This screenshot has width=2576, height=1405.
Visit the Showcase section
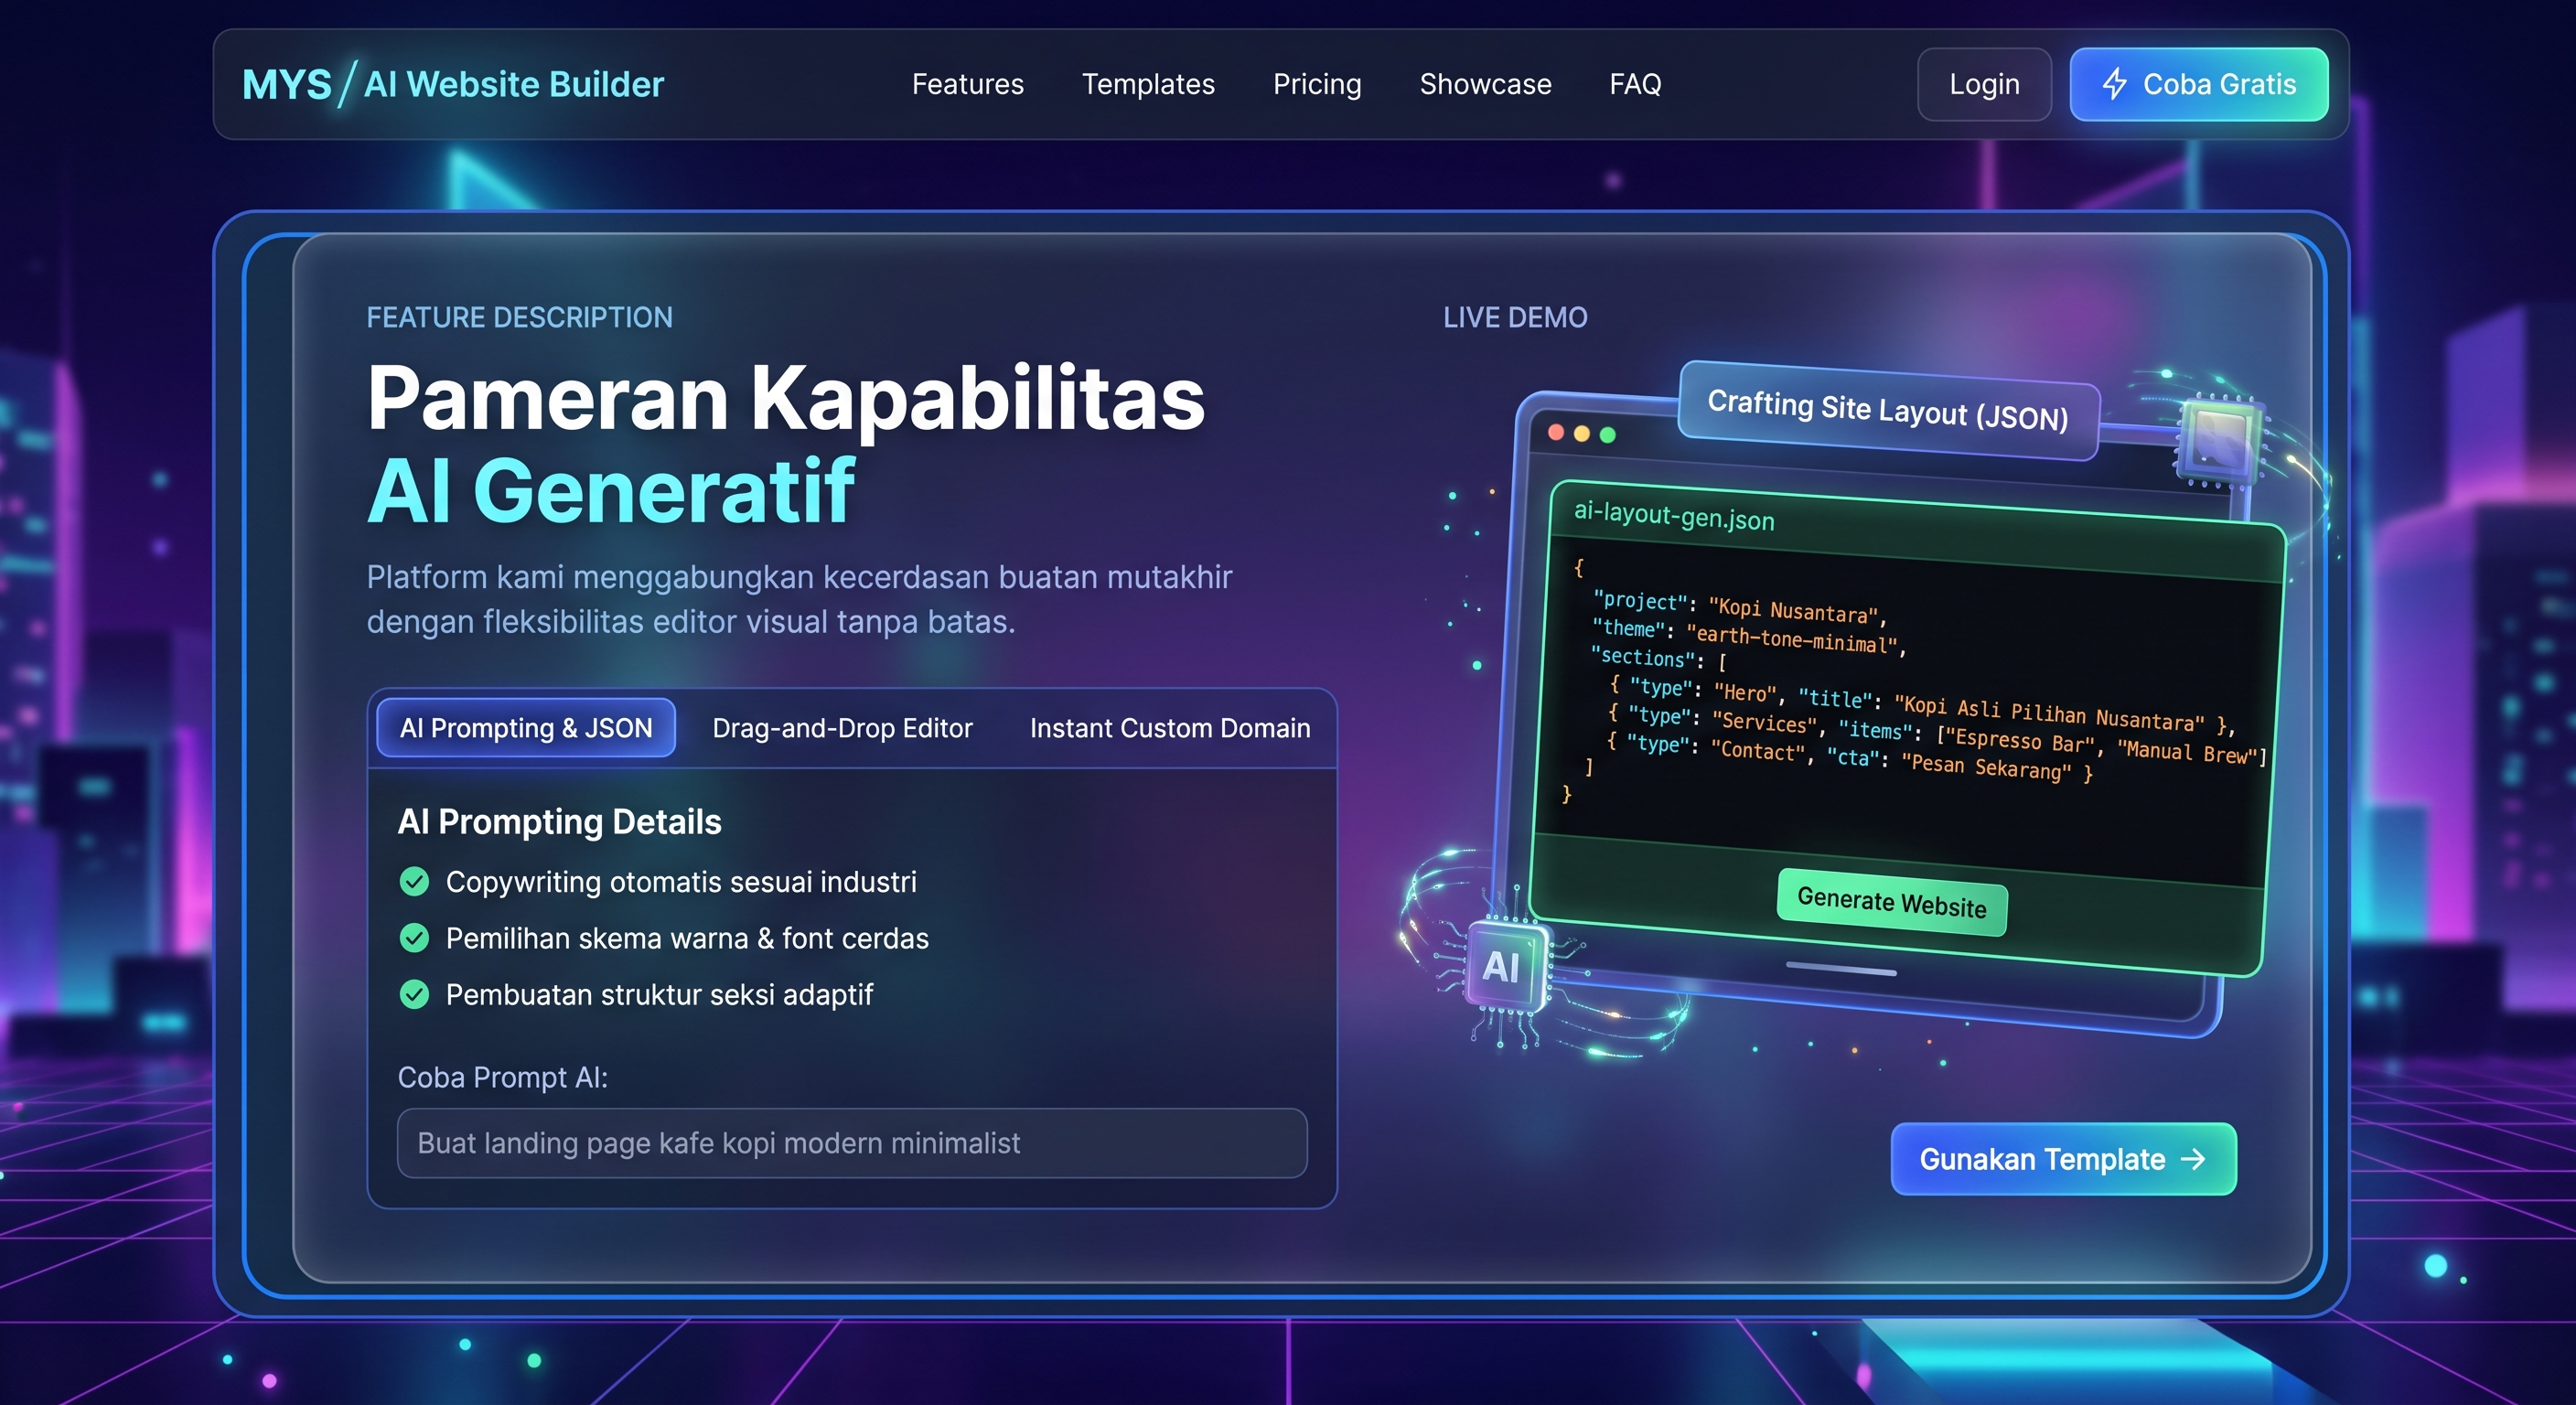click(1485, 84)
